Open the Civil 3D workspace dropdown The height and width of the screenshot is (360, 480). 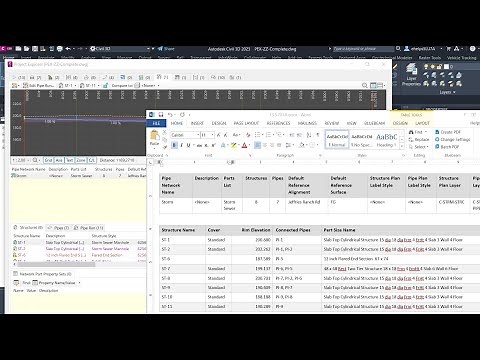(148, 49)
